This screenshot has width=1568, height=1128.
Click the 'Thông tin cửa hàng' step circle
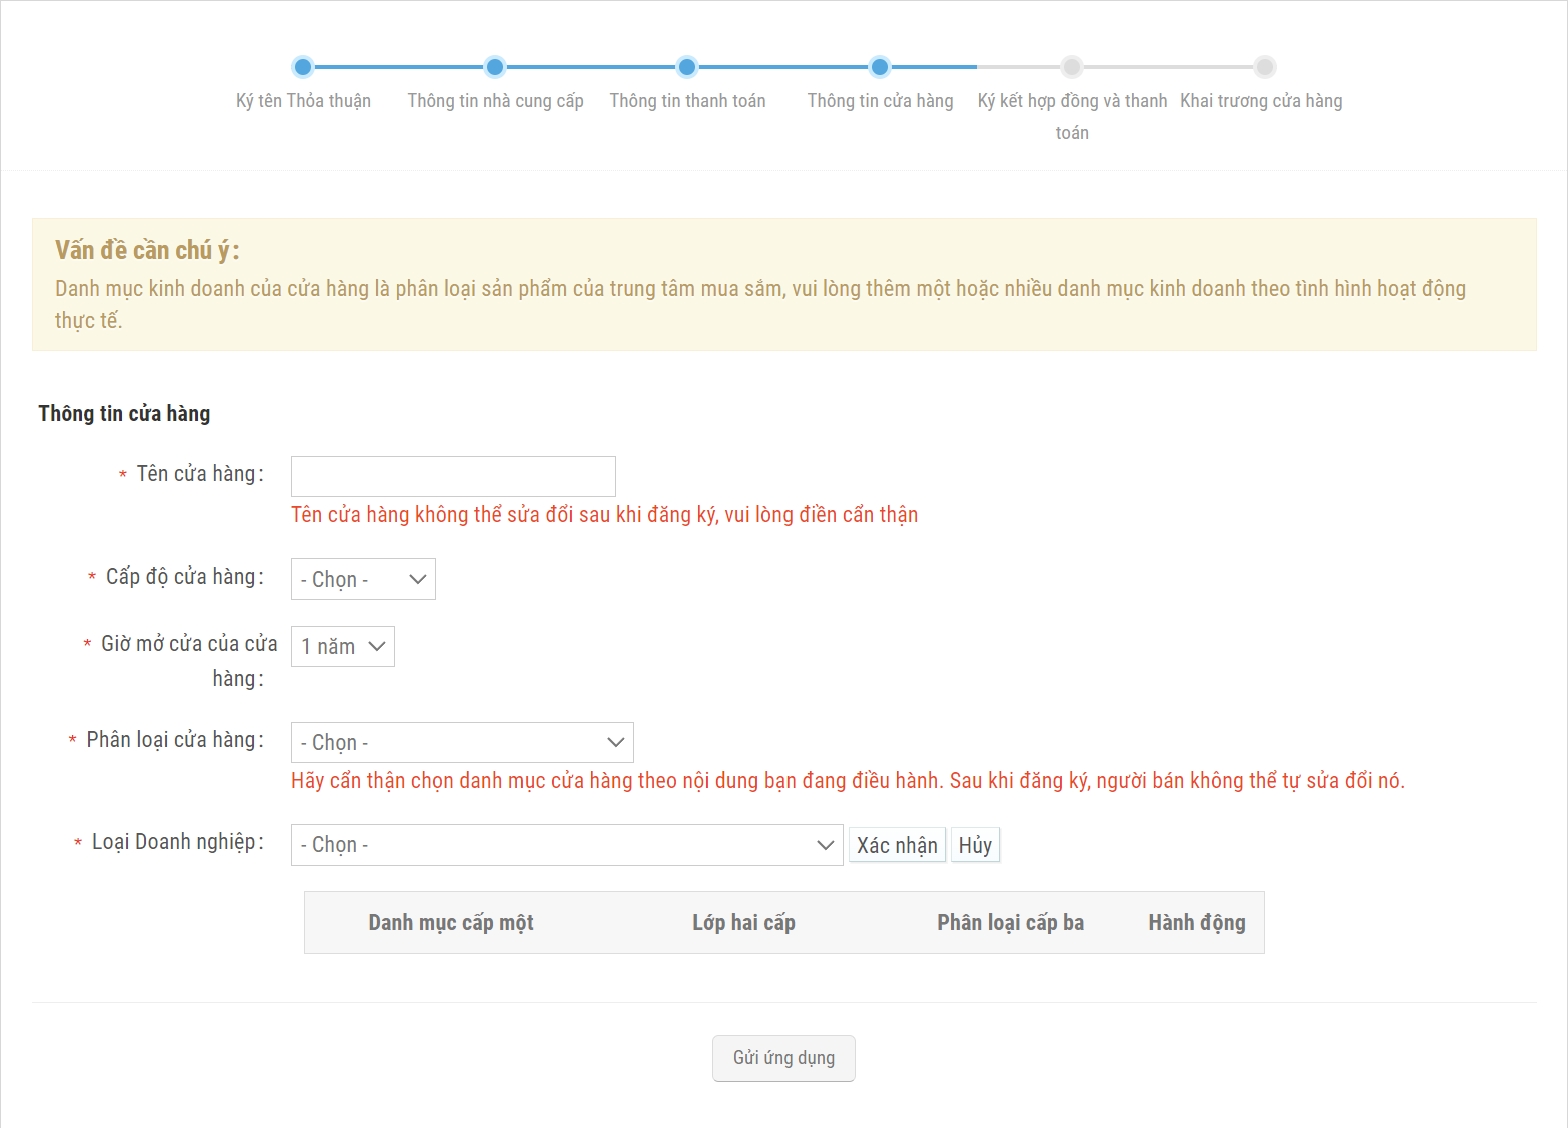[880, 67]
